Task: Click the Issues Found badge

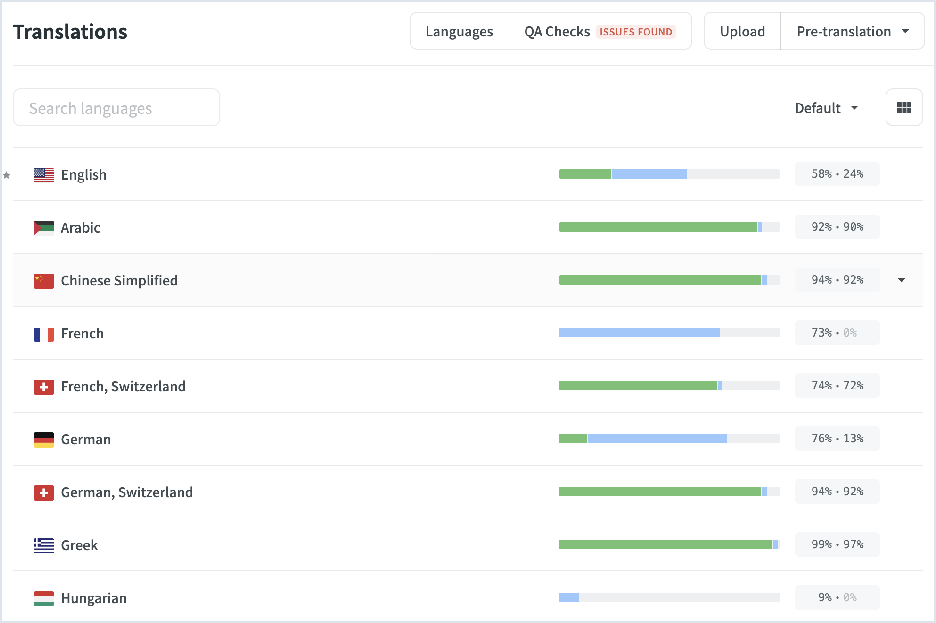Action: 636,32
